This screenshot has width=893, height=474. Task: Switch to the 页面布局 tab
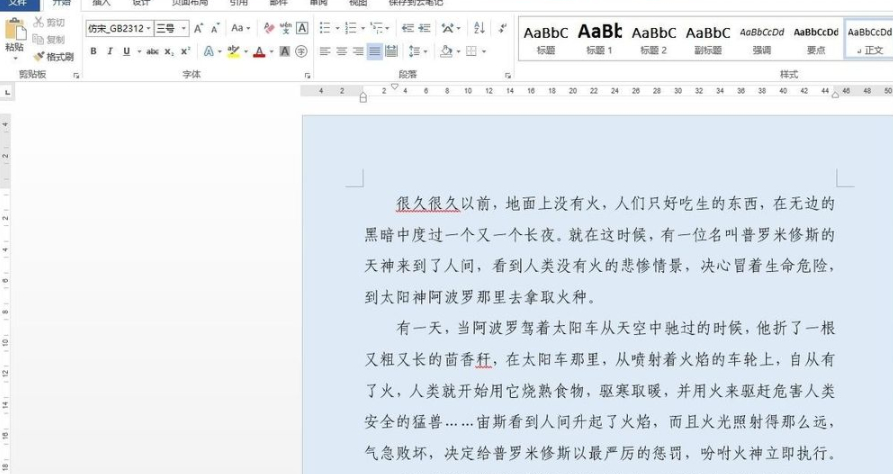click(190, 3)
